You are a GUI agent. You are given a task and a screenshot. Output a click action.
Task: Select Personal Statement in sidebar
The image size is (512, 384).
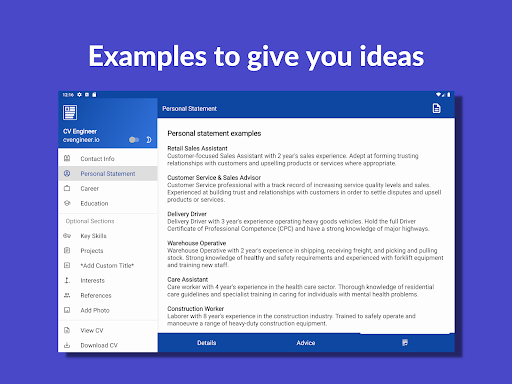click(x=108, y=174)
